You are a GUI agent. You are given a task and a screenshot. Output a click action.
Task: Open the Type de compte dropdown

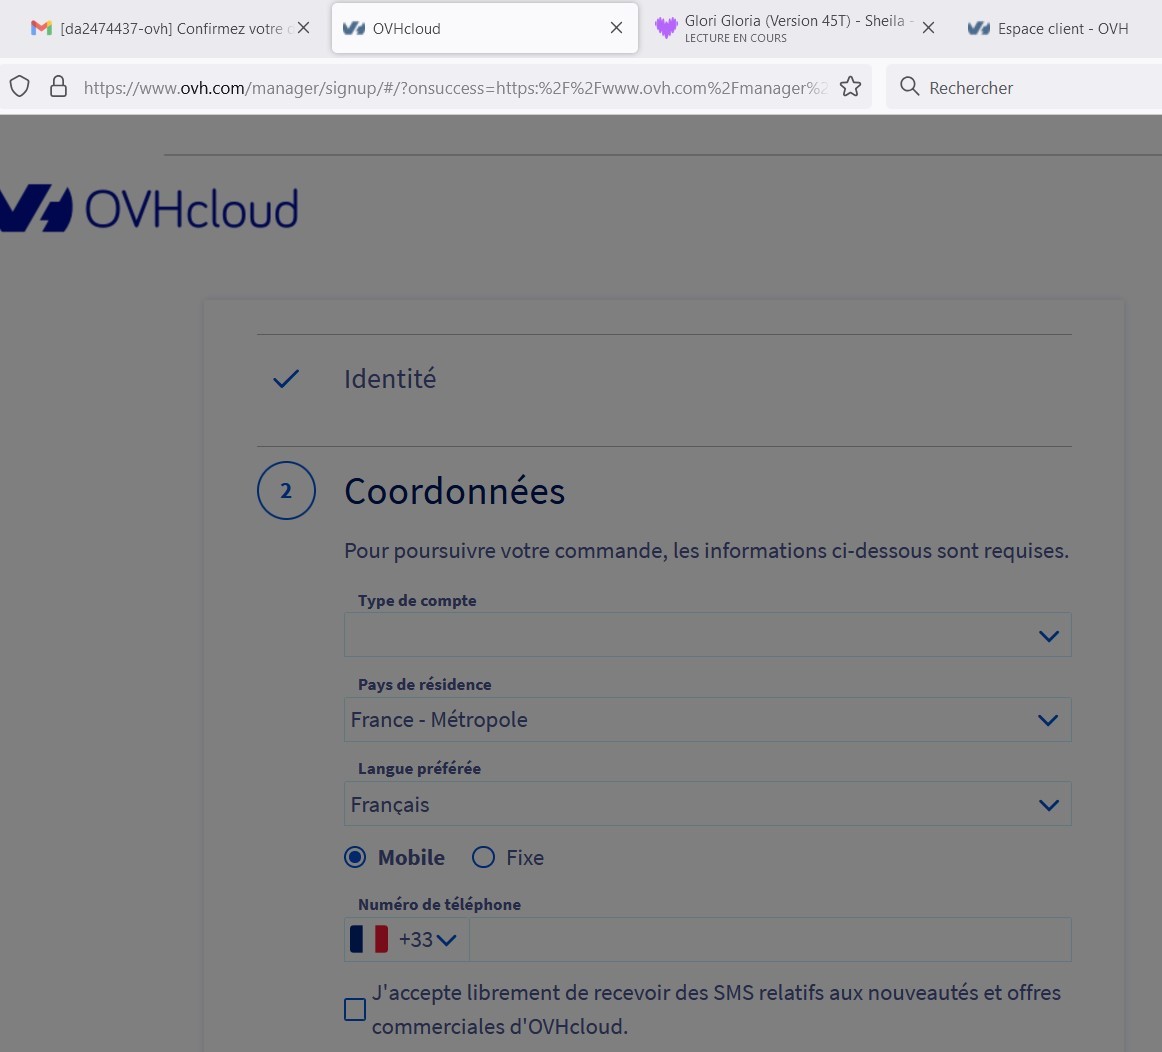coord(707,635)
